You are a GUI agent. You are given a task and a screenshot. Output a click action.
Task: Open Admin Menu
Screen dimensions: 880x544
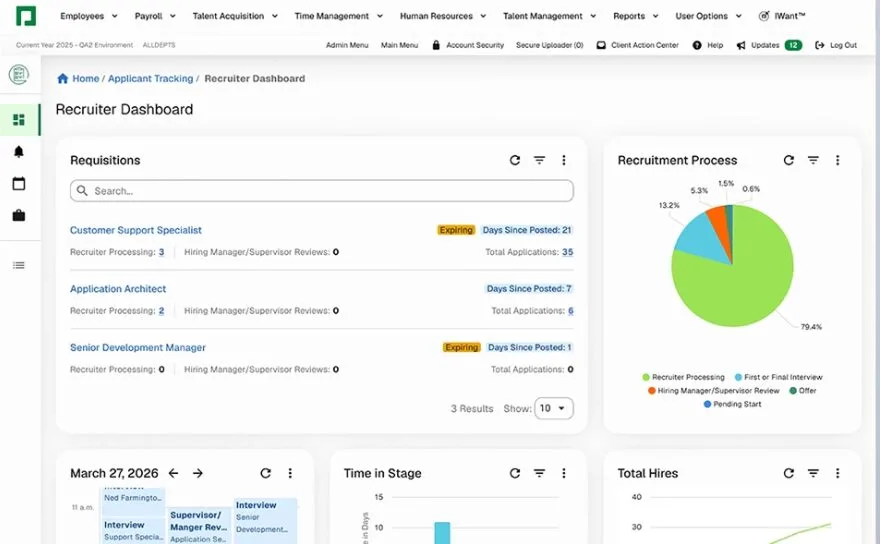pyautogui.click(x=347, y=45)
